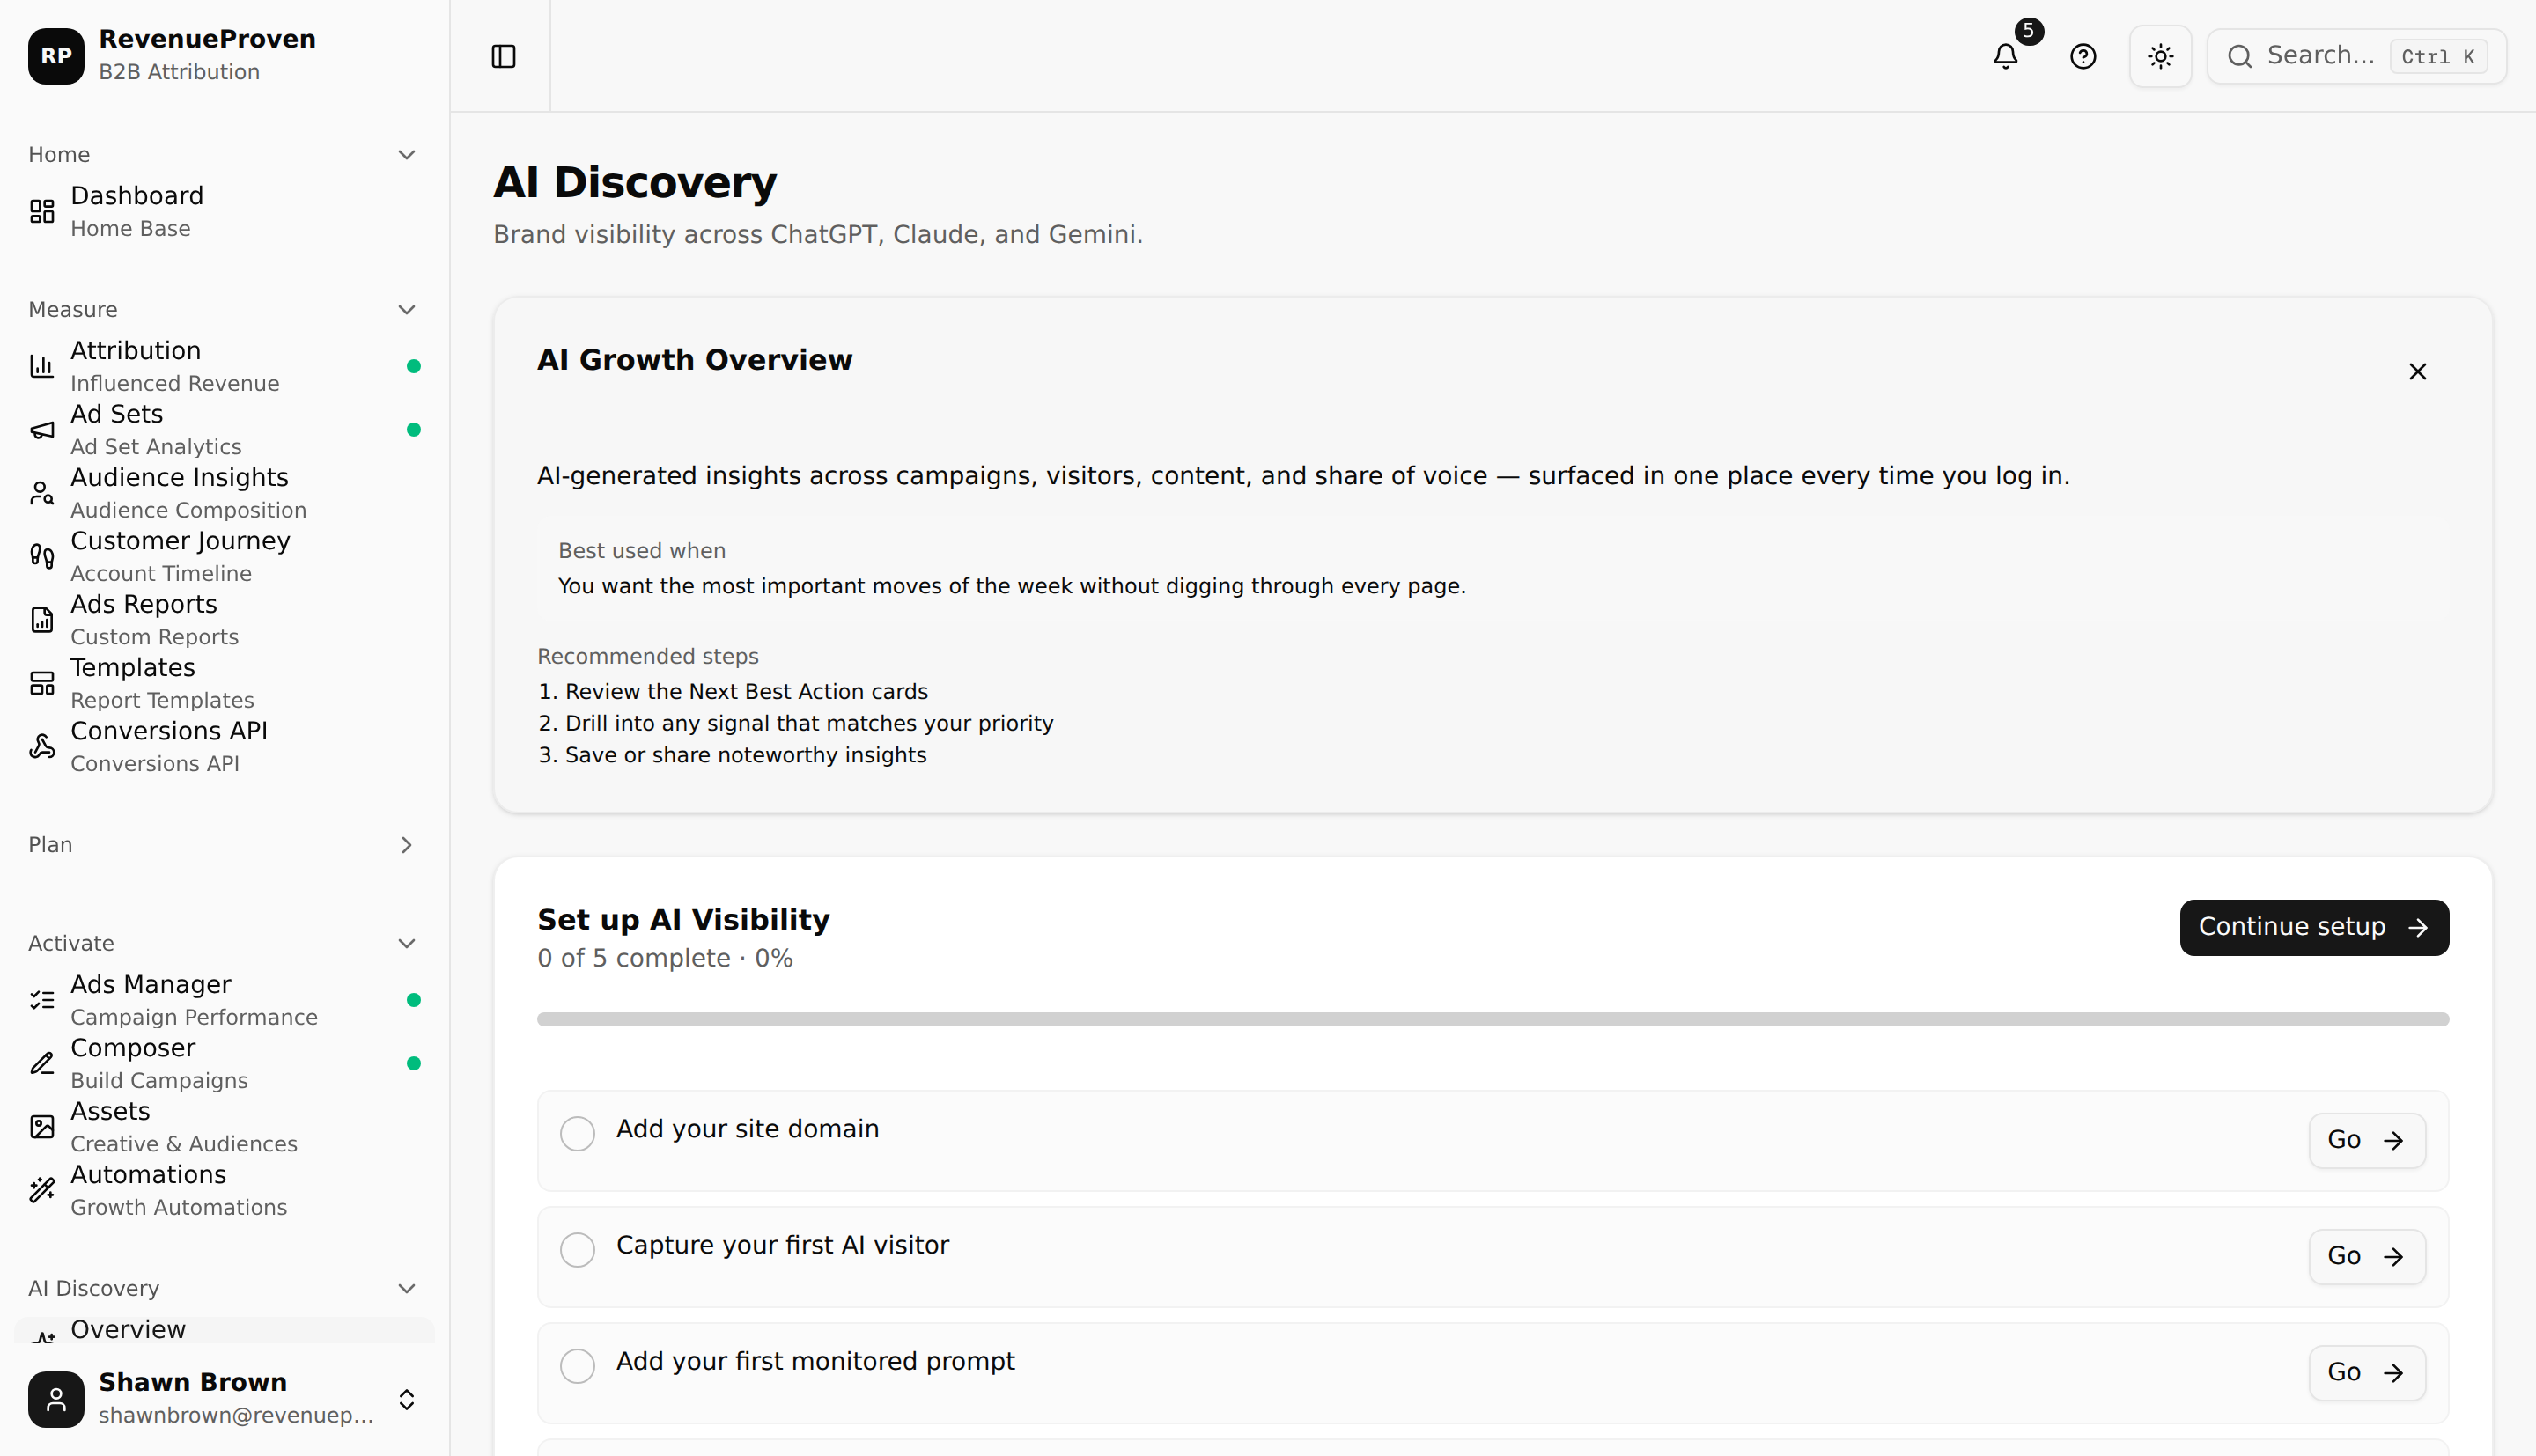Open the notifications bell
The width and height of the screenshot is (2536, 1456).
tap(2006, 56)
